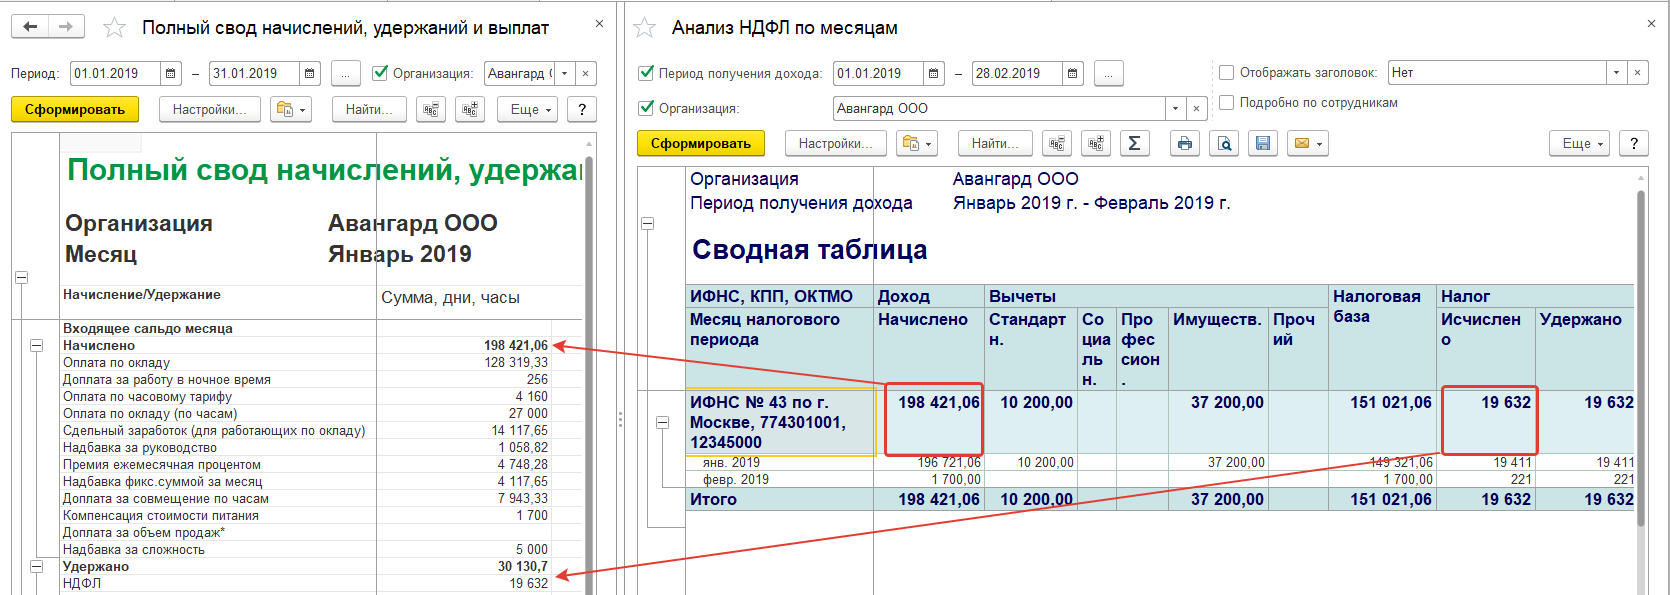This screenshot has height=595, width=1670.
Task: Click Настройки... in Полный свод
Action: pos(210,109)
